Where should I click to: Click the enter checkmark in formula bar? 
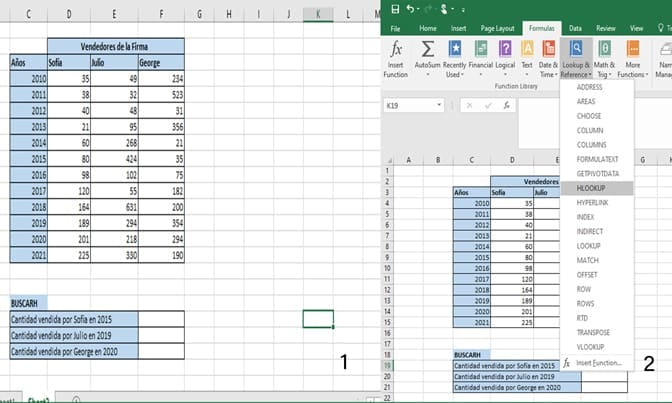point(488,105)
